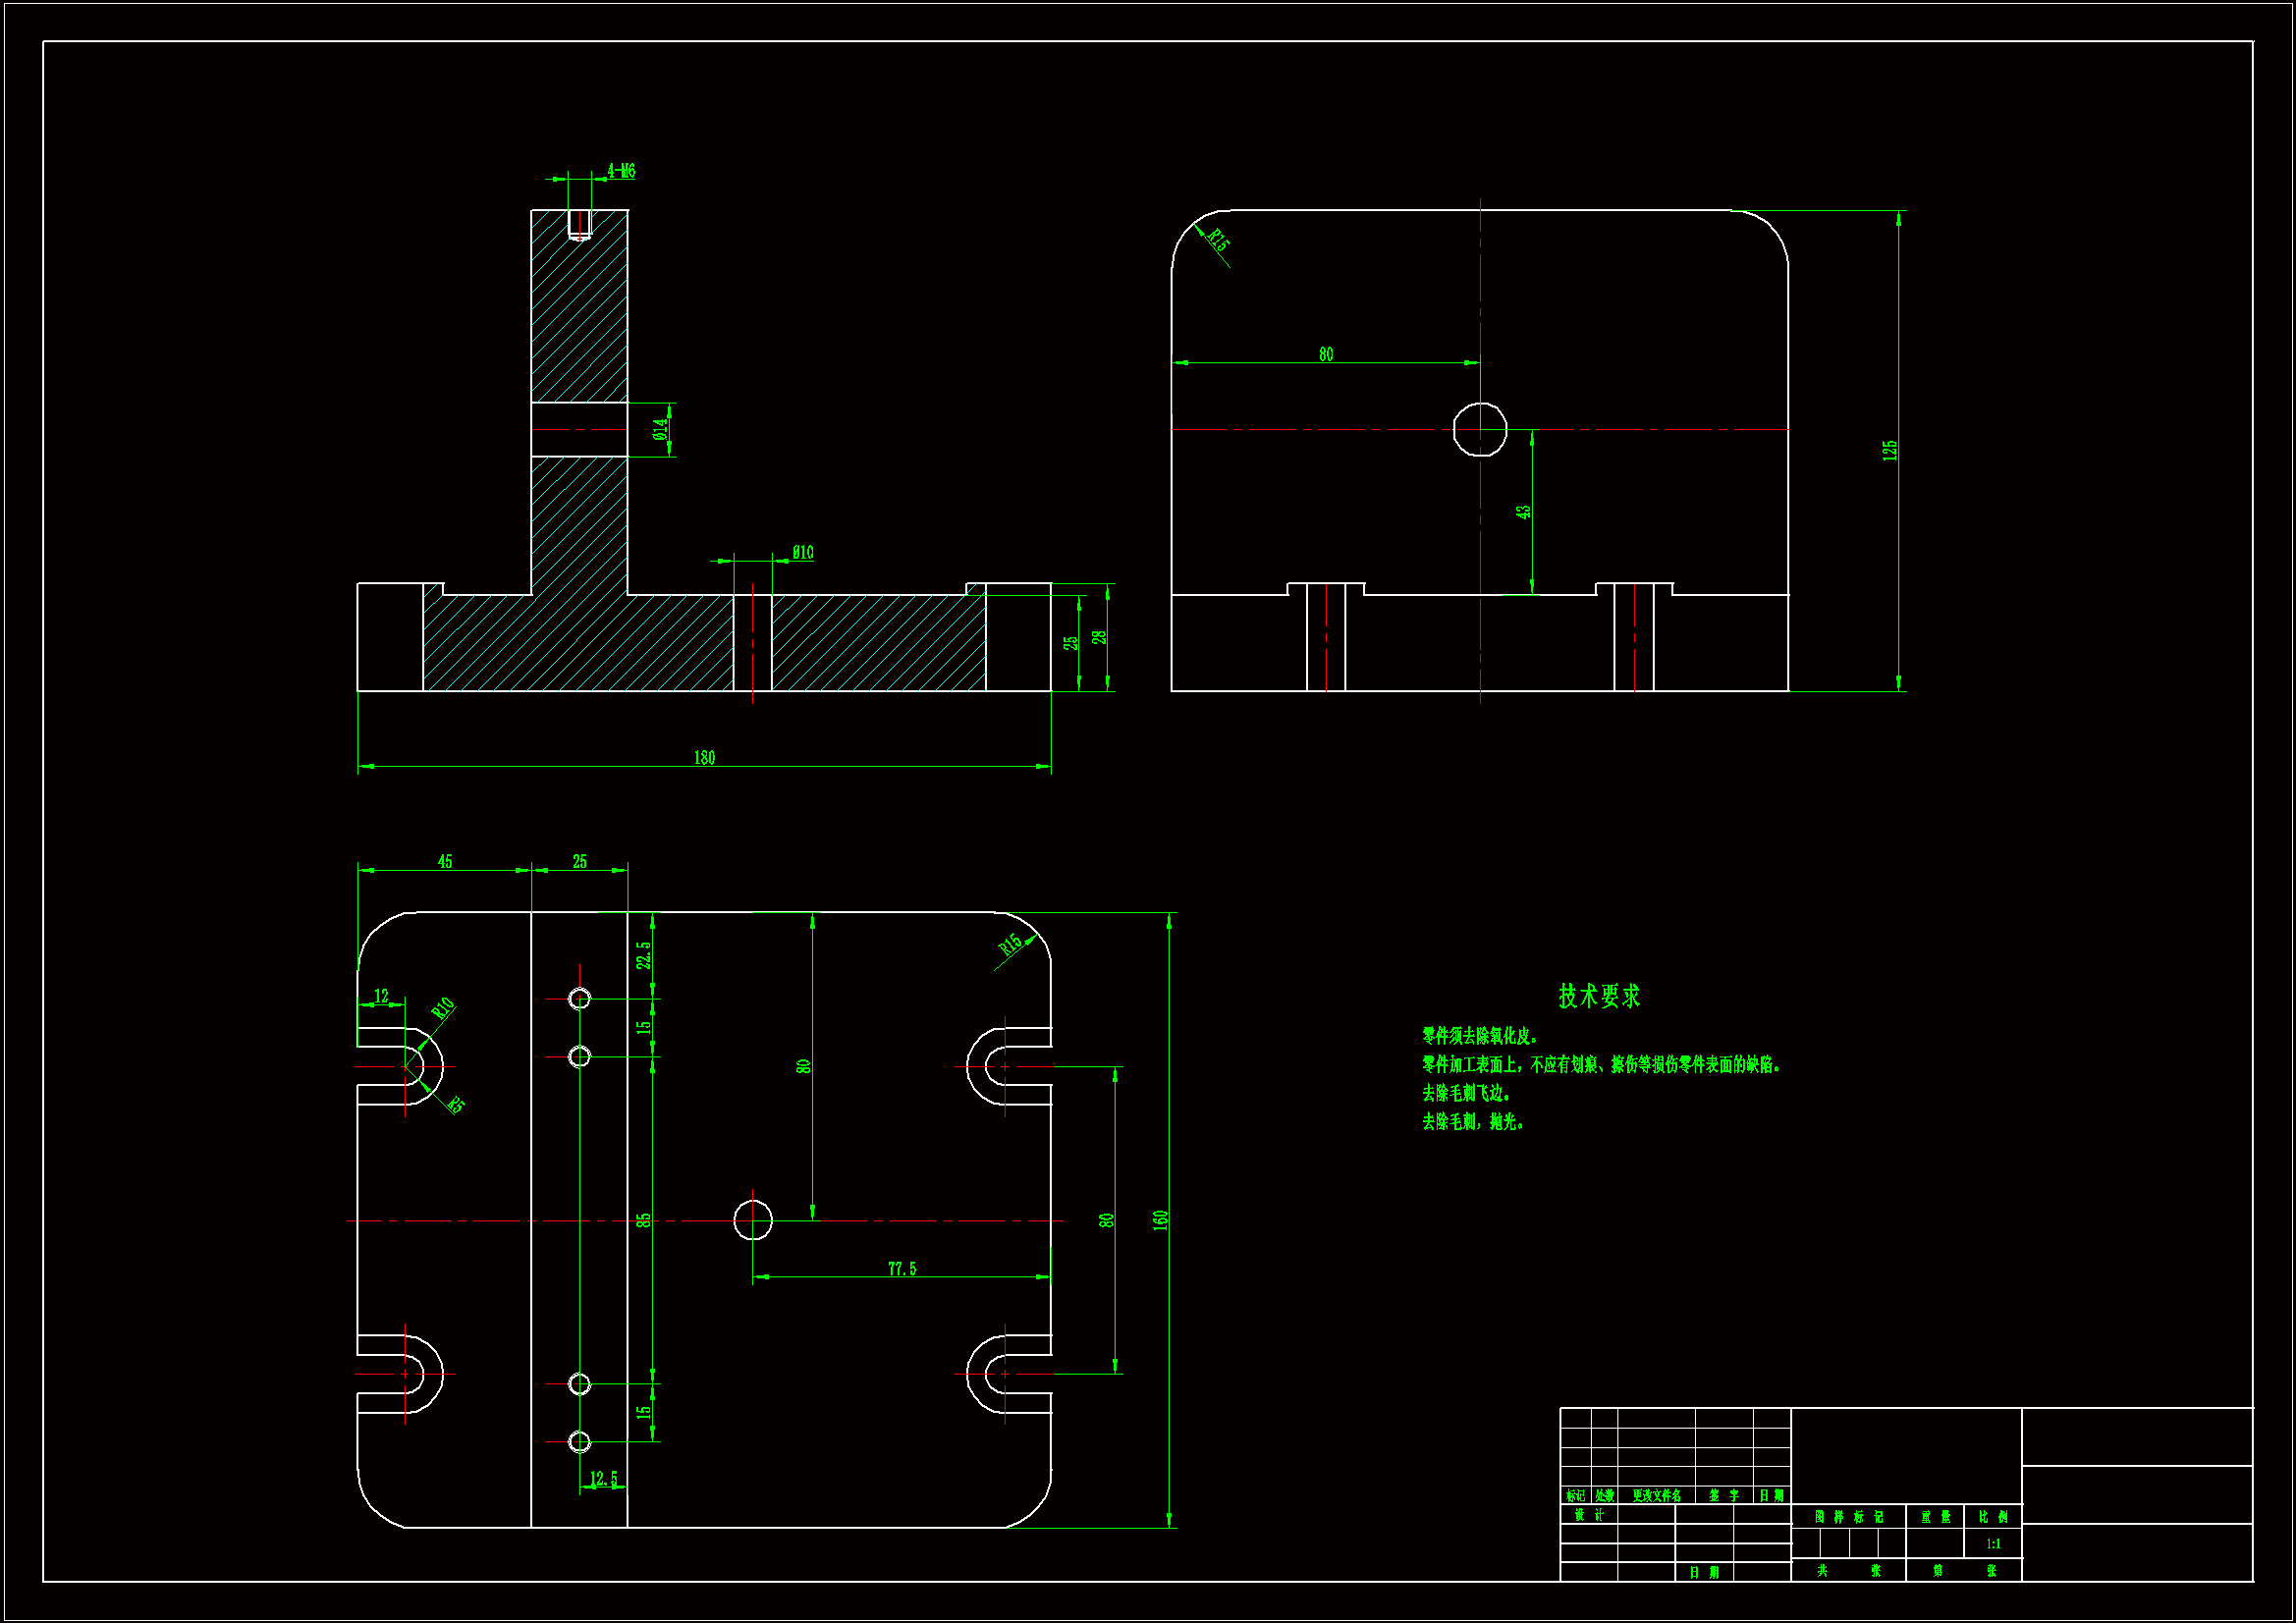Click the 技术要求 heading text
This screenshot has height=1623, width=2296.
[x=1599, y=996]
